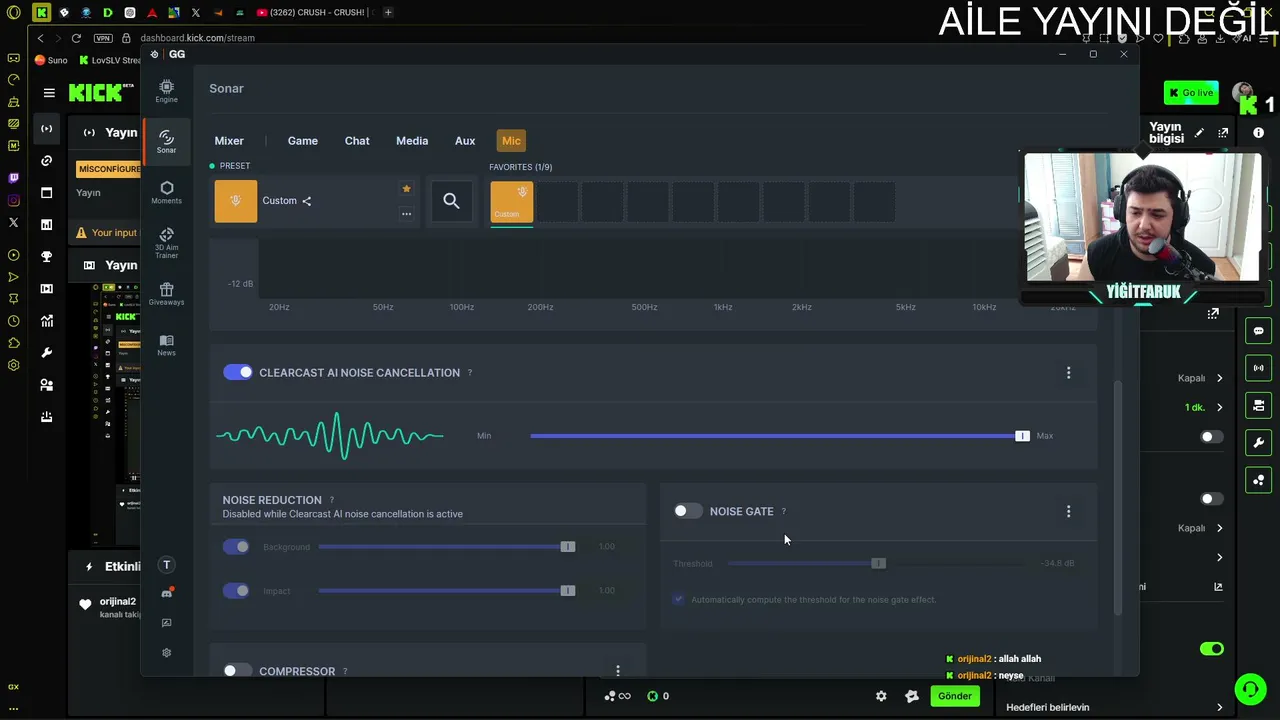Image resolution: width=1280 pixels, height=720 pixels.
Task: Click the Impact noise reduction slider
Action: point(447,591)
